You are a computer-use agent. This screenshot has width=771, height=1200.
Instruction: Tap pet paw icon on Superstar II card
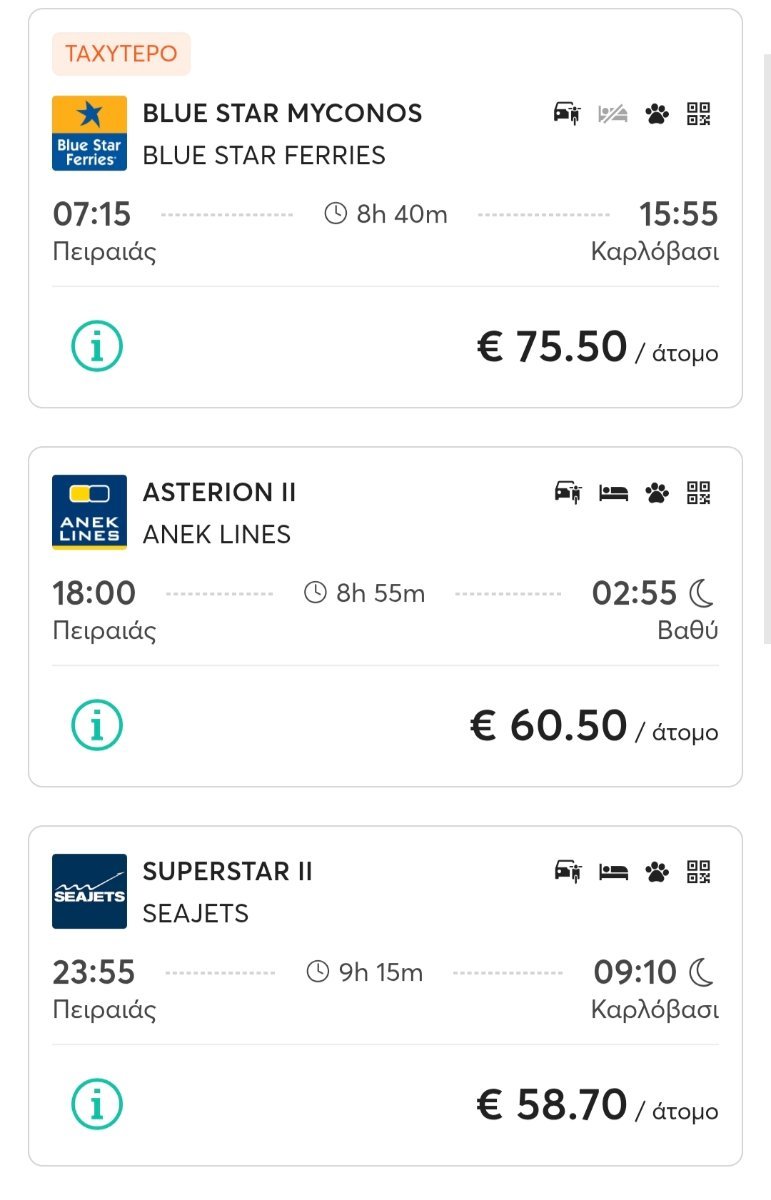pos(657,872)
